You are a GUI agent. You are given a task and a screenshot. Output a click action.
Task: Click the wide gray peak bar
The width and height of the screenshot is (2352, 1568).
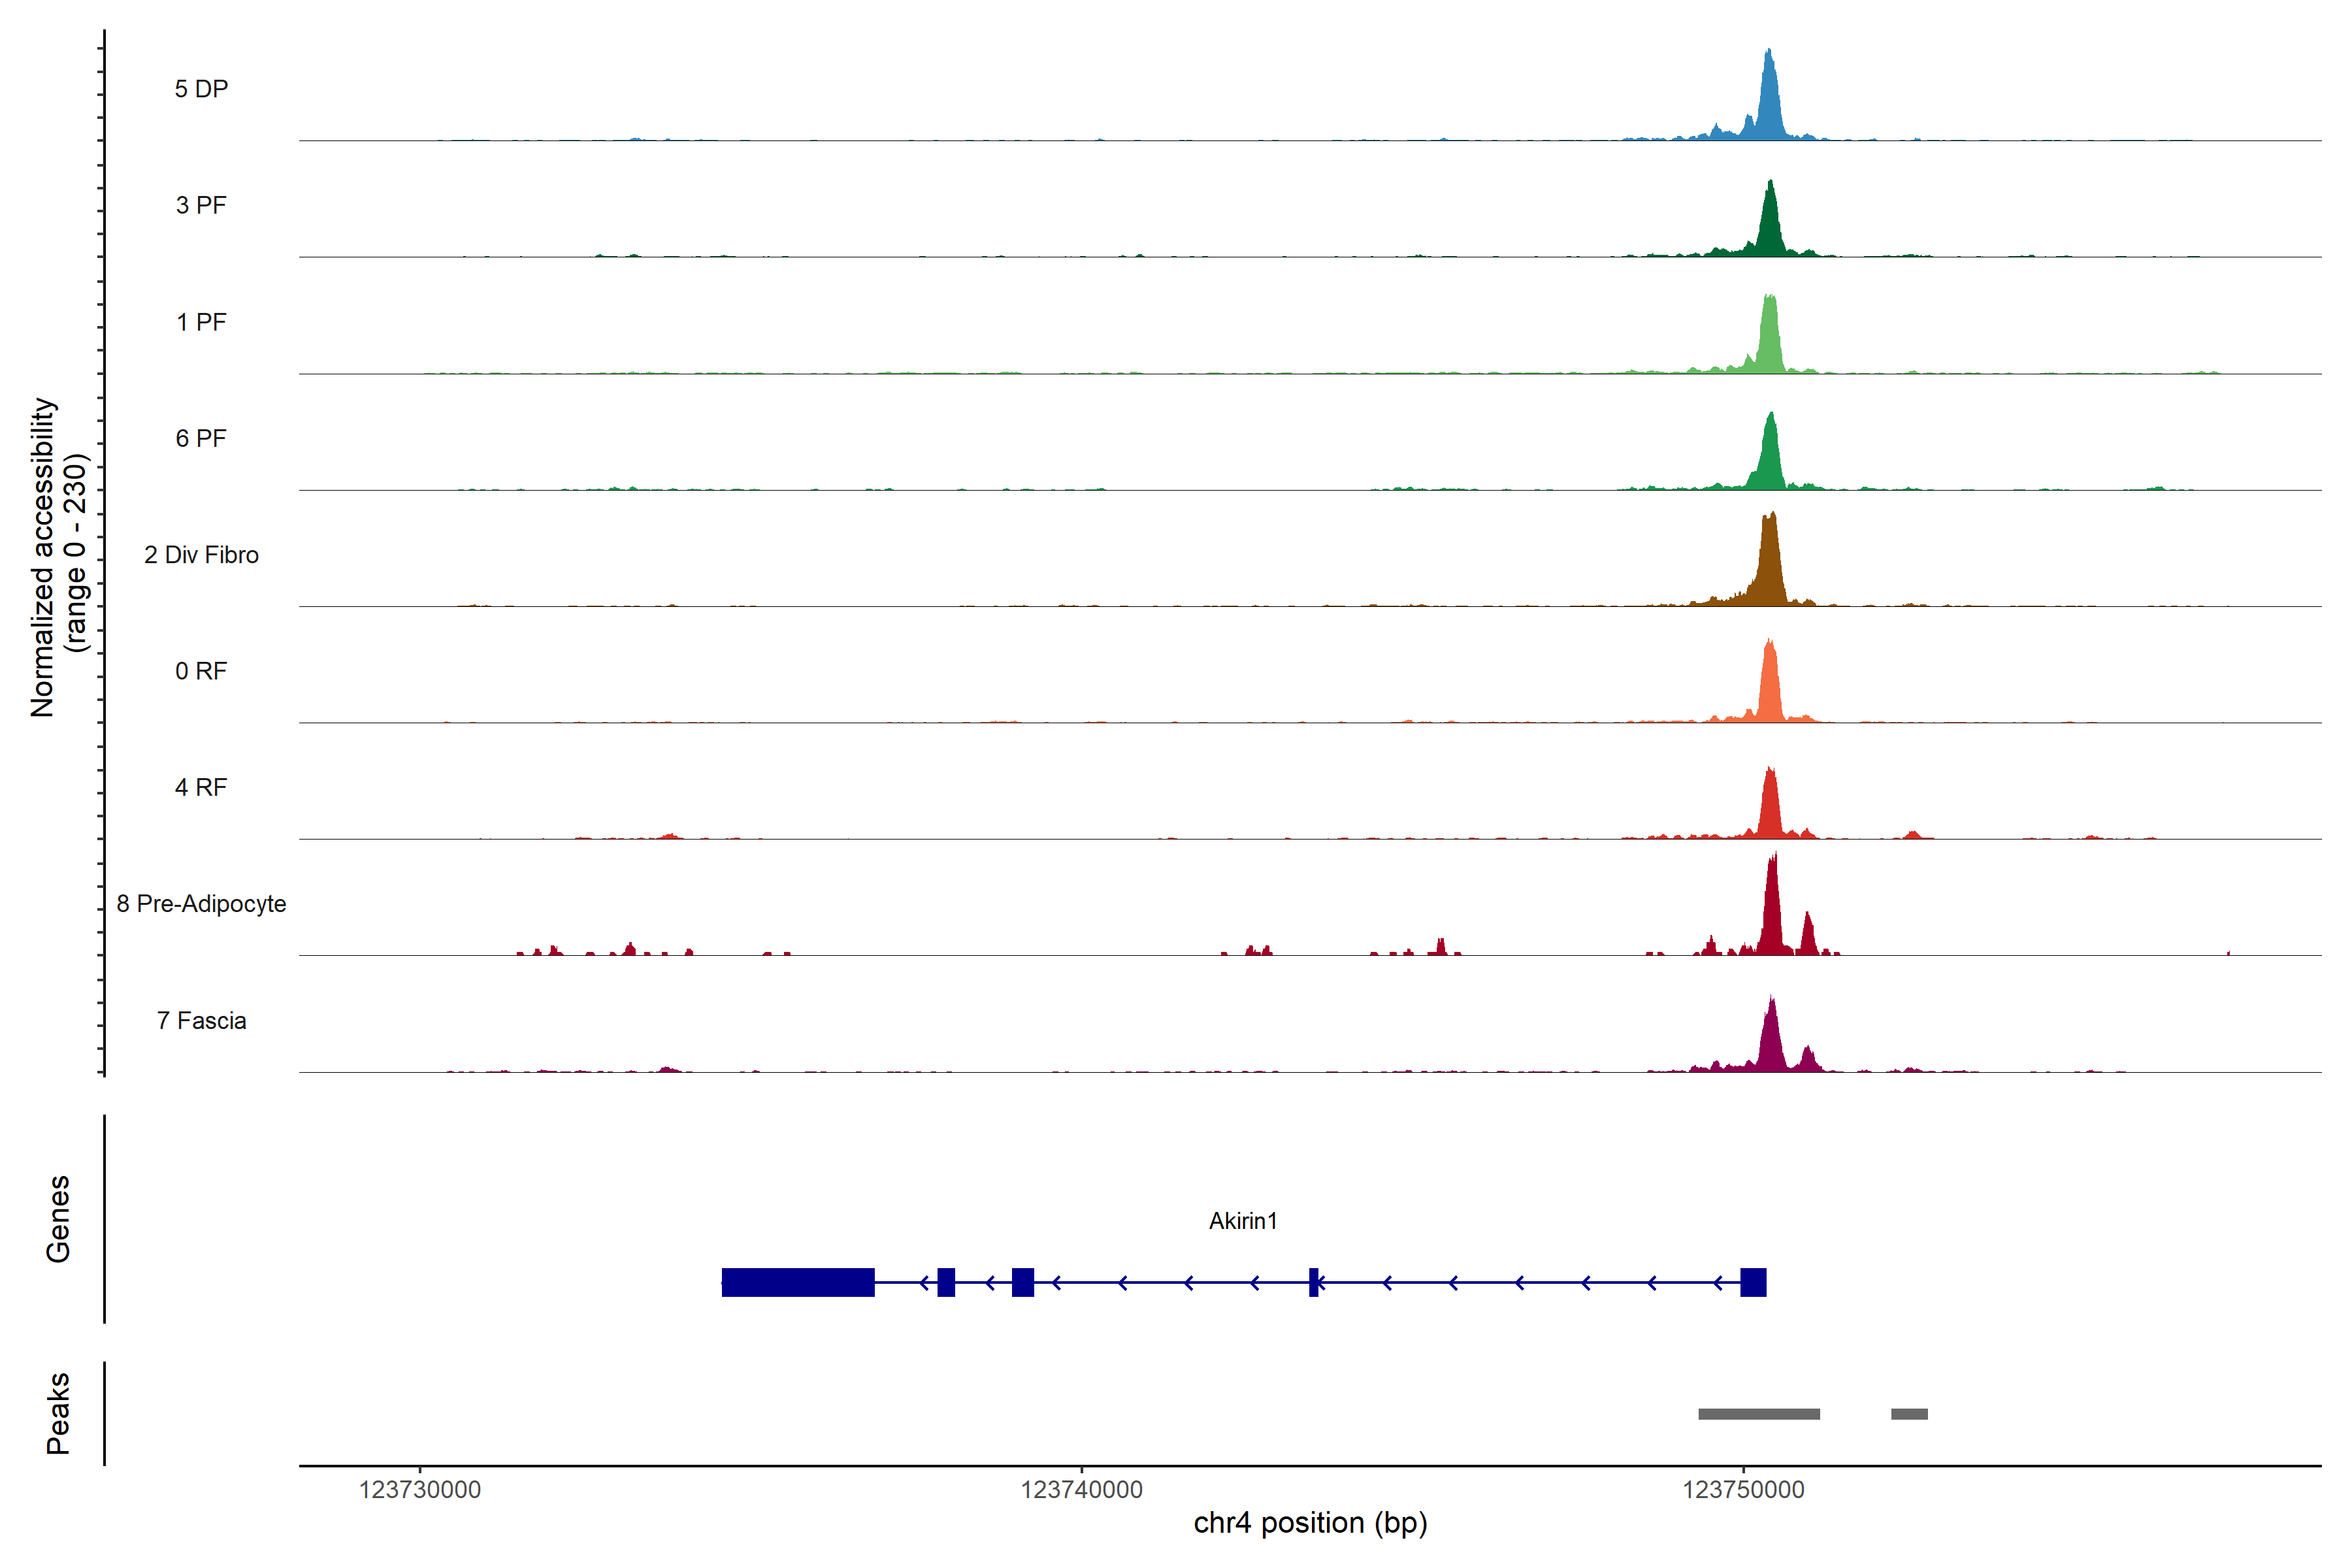tap(1759, 1414)
